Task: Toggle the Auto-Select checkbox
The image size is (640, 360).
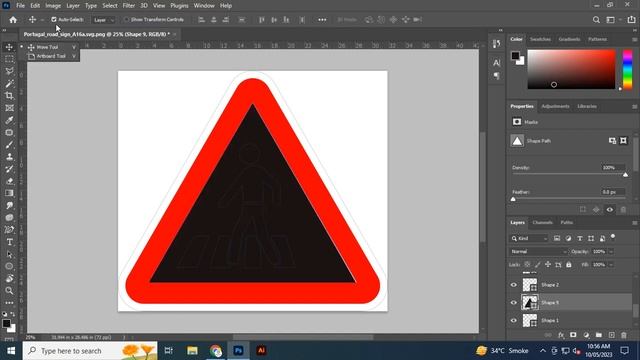Action: (x=53, y=20)
